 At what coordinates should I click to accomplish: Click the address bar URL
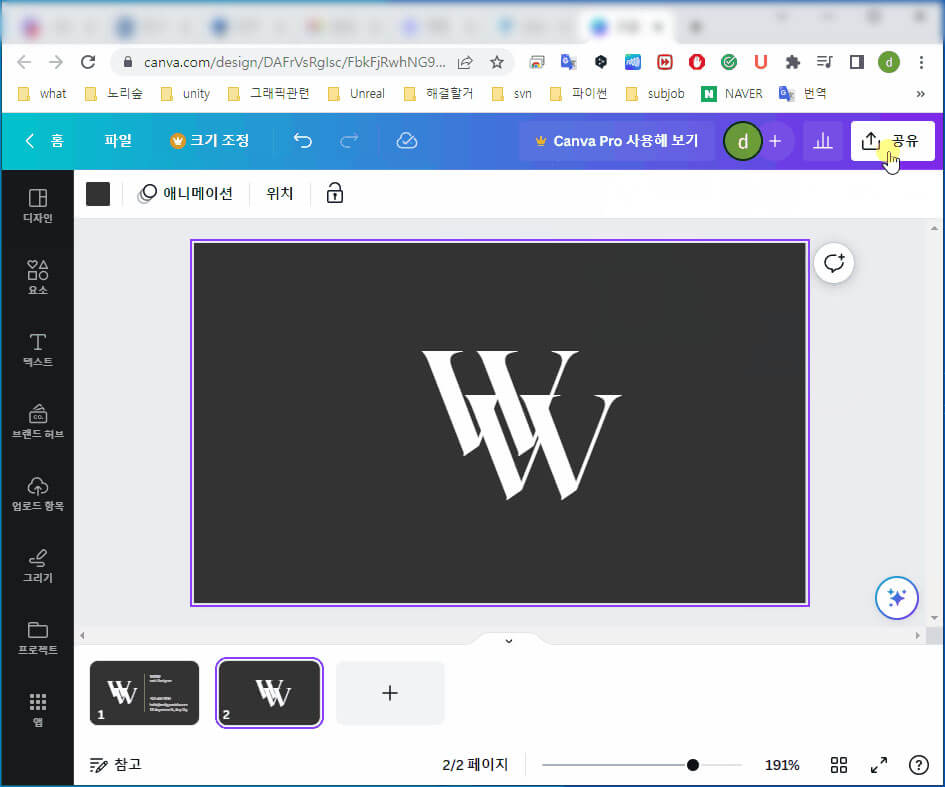click(294, 62)
